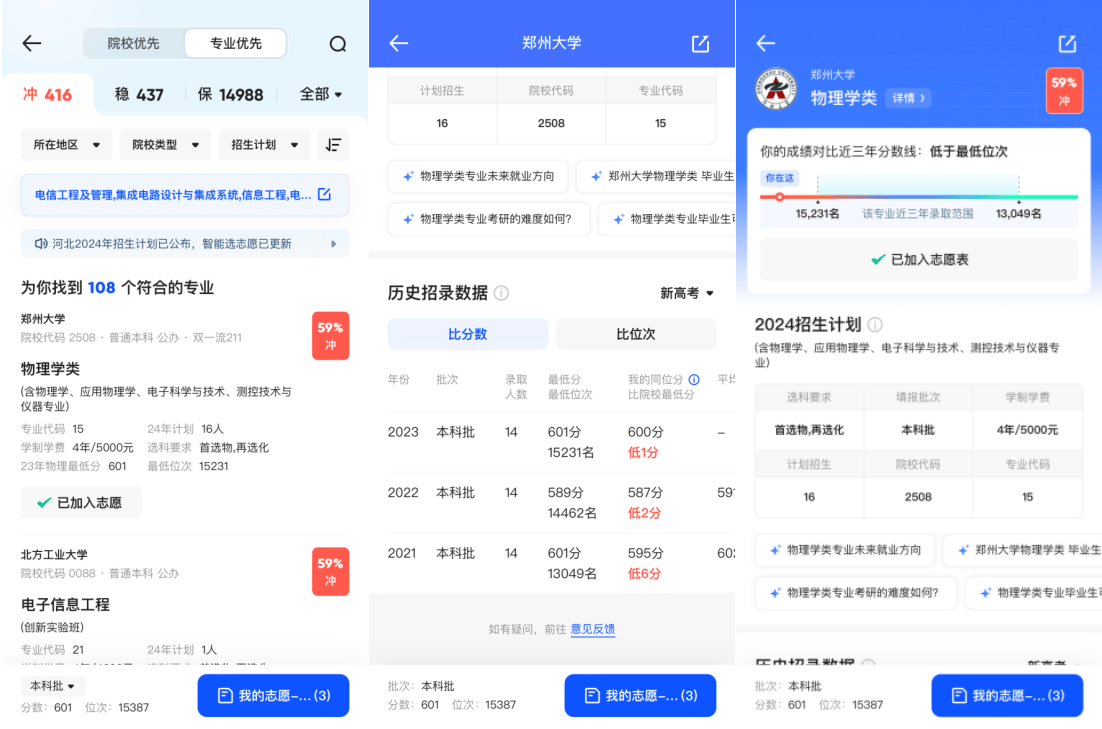This screenshot has height=729, width=1102.
Task: Tap 59% 冲 badge for 北方工业大学
Action: point(330,572)
